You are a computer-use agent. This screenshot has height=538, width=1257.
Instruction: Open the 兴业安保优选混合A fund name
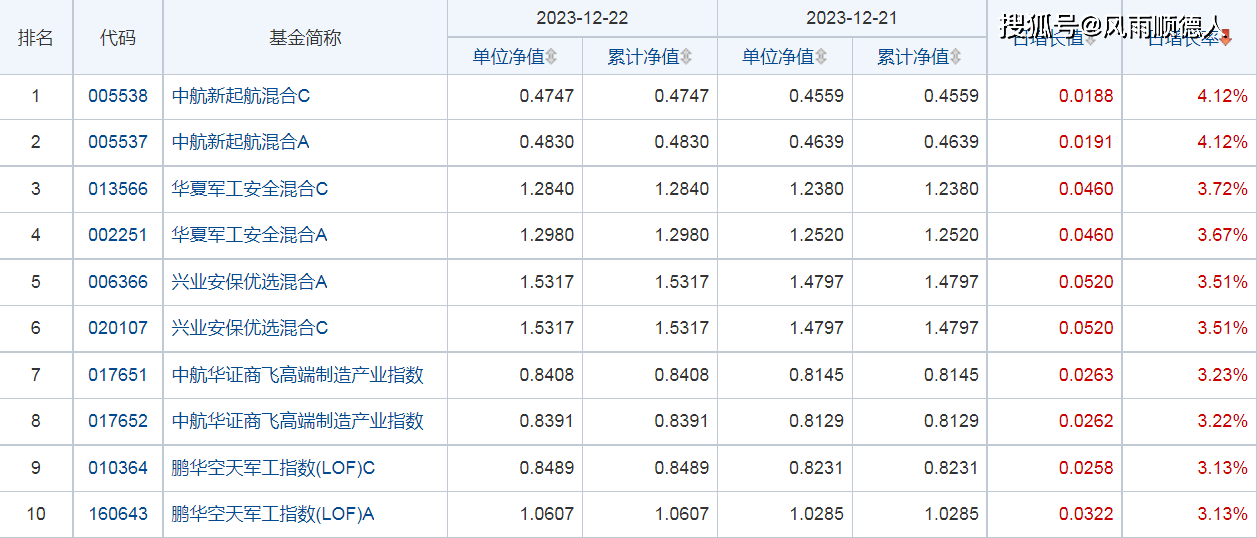click(x=250, y=282)
